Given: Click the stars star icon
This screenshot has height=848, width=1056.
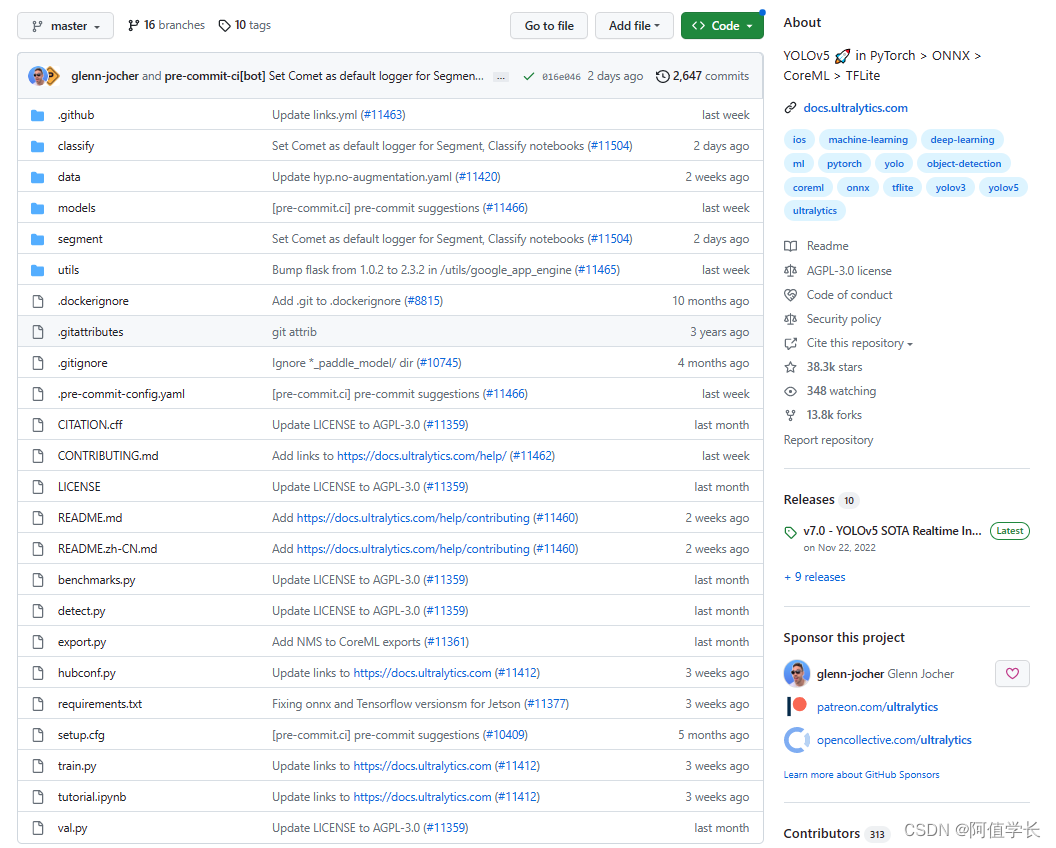Looking at the screenshot, I should (x=791, y=367).
